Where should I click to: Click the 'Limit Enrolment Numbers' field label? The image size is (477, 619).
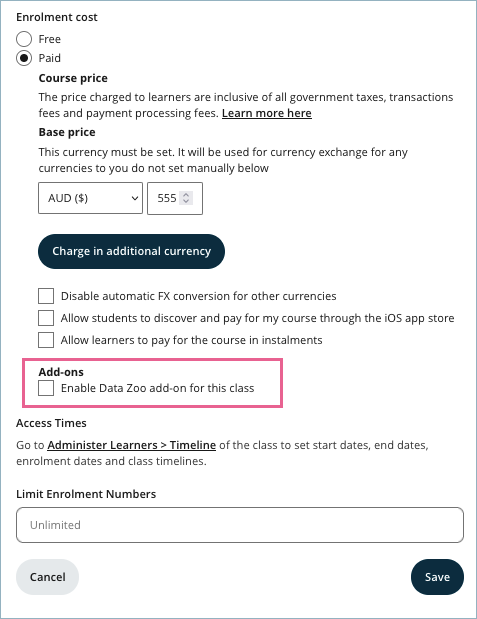point(86,494)
